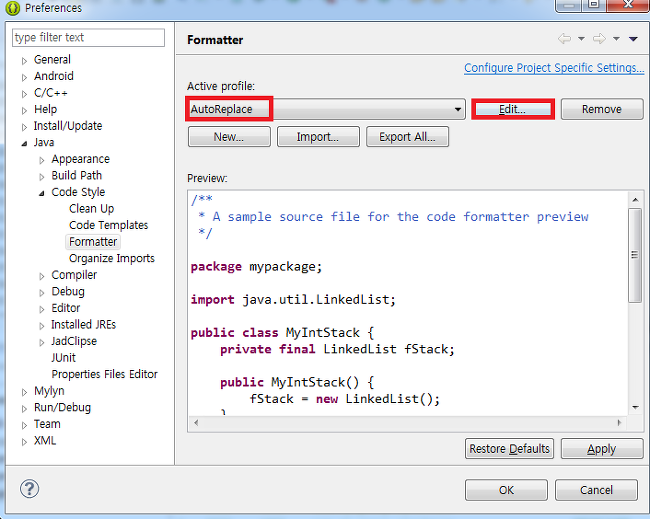Collapse the Code Style node
Image resolution: width=650 pixels, height=519 pixels.
tap(41, 193)
